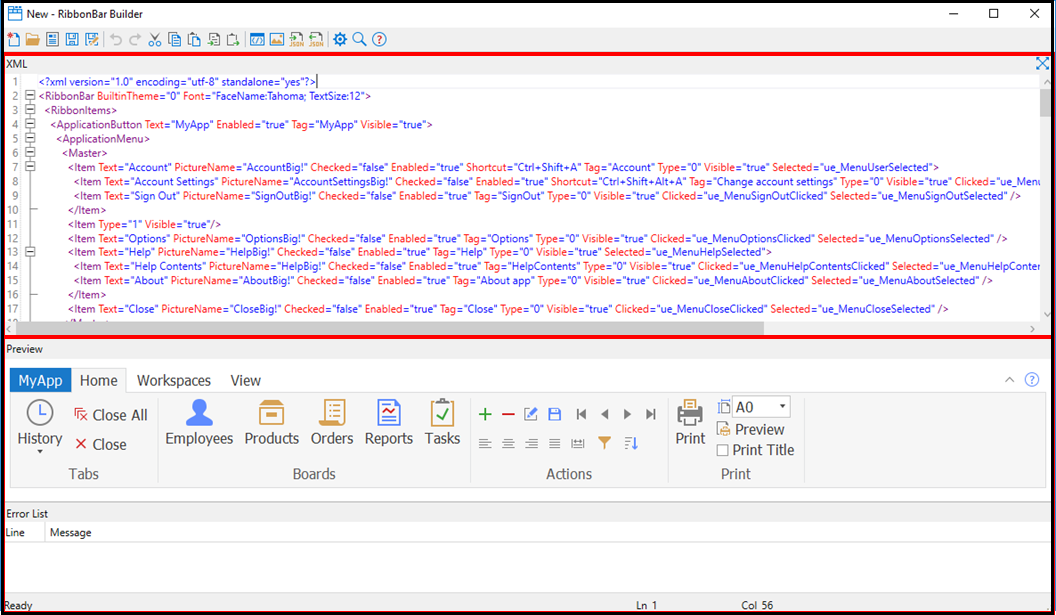Viewport: 1056px width, 615px height.
Task: Click the Reports ribbon icon
Action: click(x=388, y=422)
